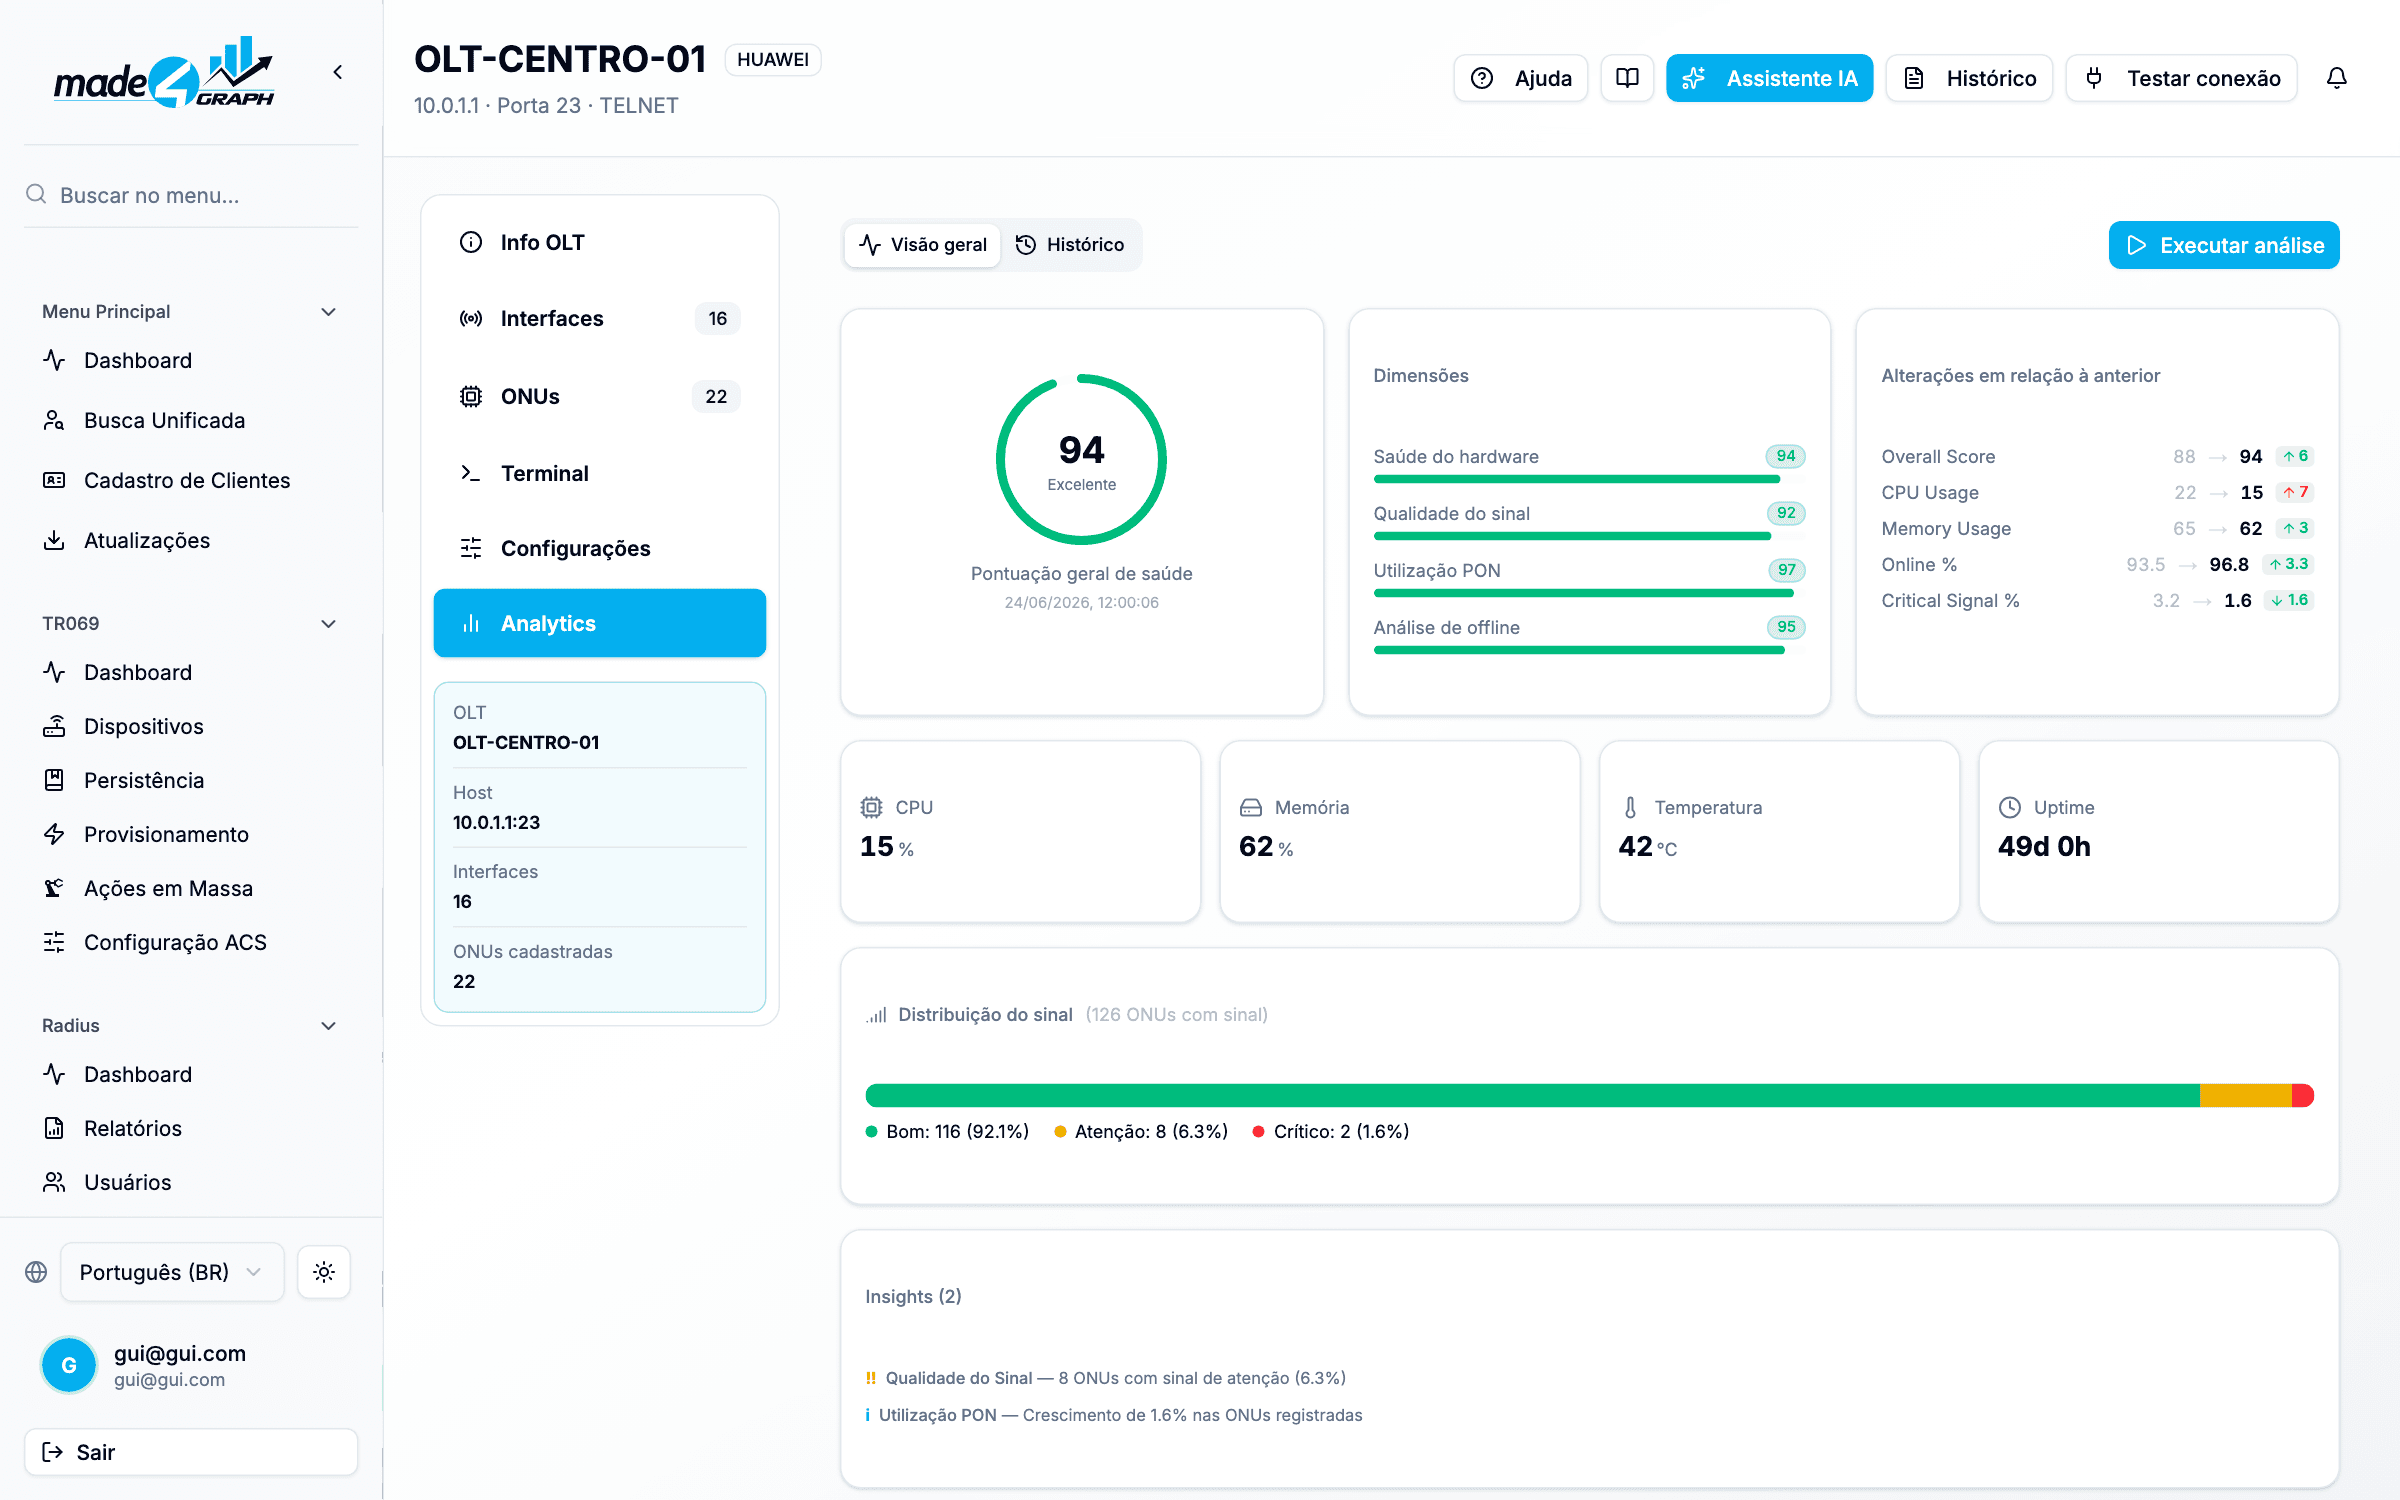Click the signal bars icon in Distribuição do sinal
Image resolution: width=2400 pixels, height=1500 pixels.
coord(877,1015)
